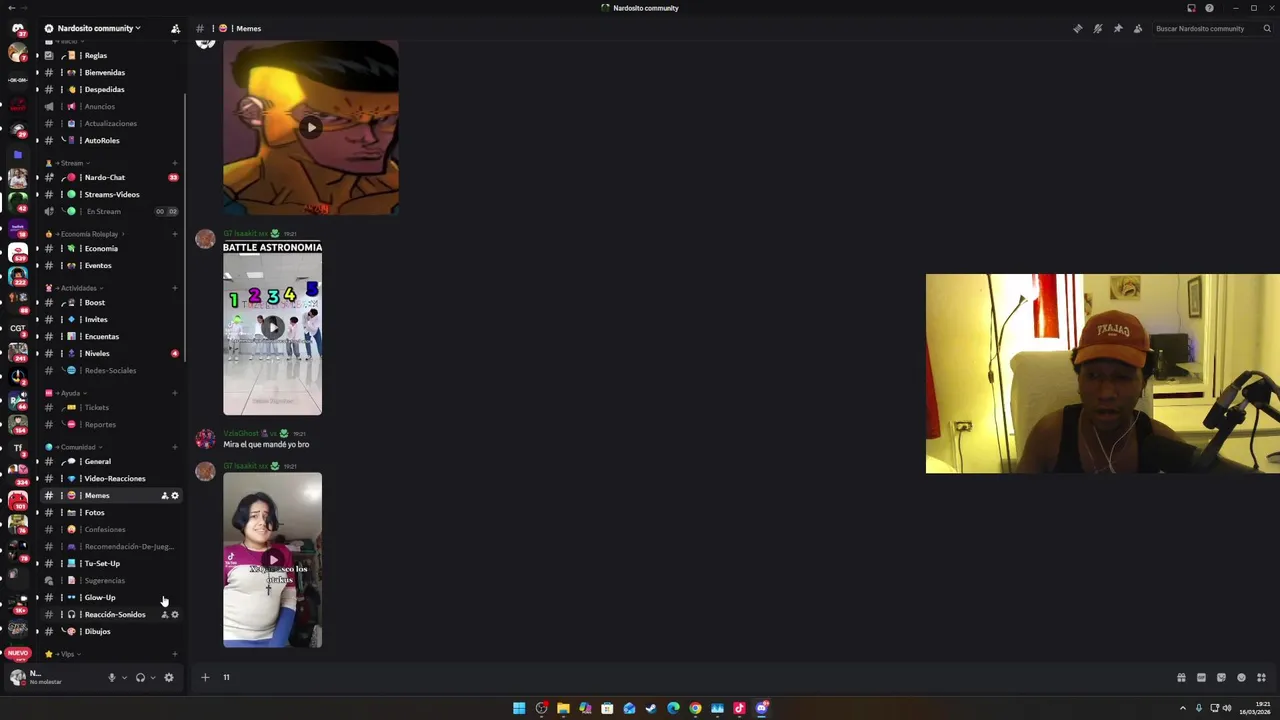Open the apps launcher icon in message bar
Screen dimensions: 1280x720
click(x=1261, y=678)
